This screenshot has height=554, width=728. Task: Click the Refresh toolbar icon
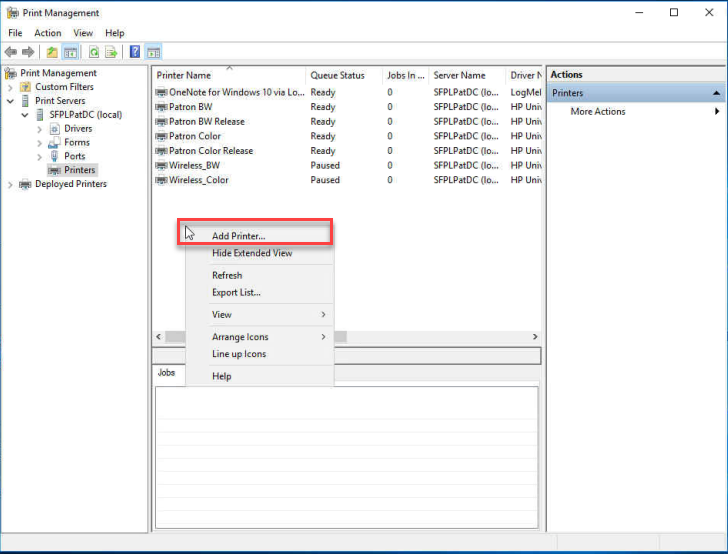pyautogui.click(x=93, y=52)
